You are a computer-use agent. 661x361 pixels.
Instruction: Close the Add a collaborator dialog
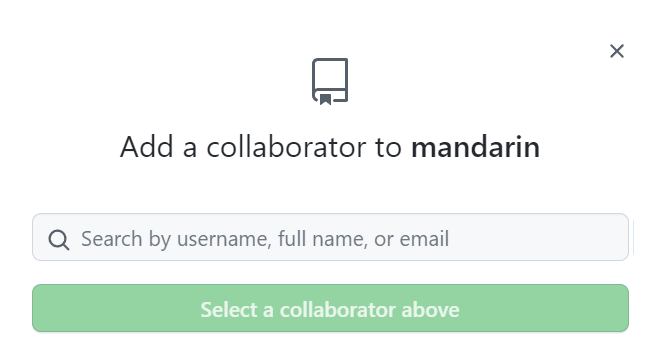coord(617,51)
